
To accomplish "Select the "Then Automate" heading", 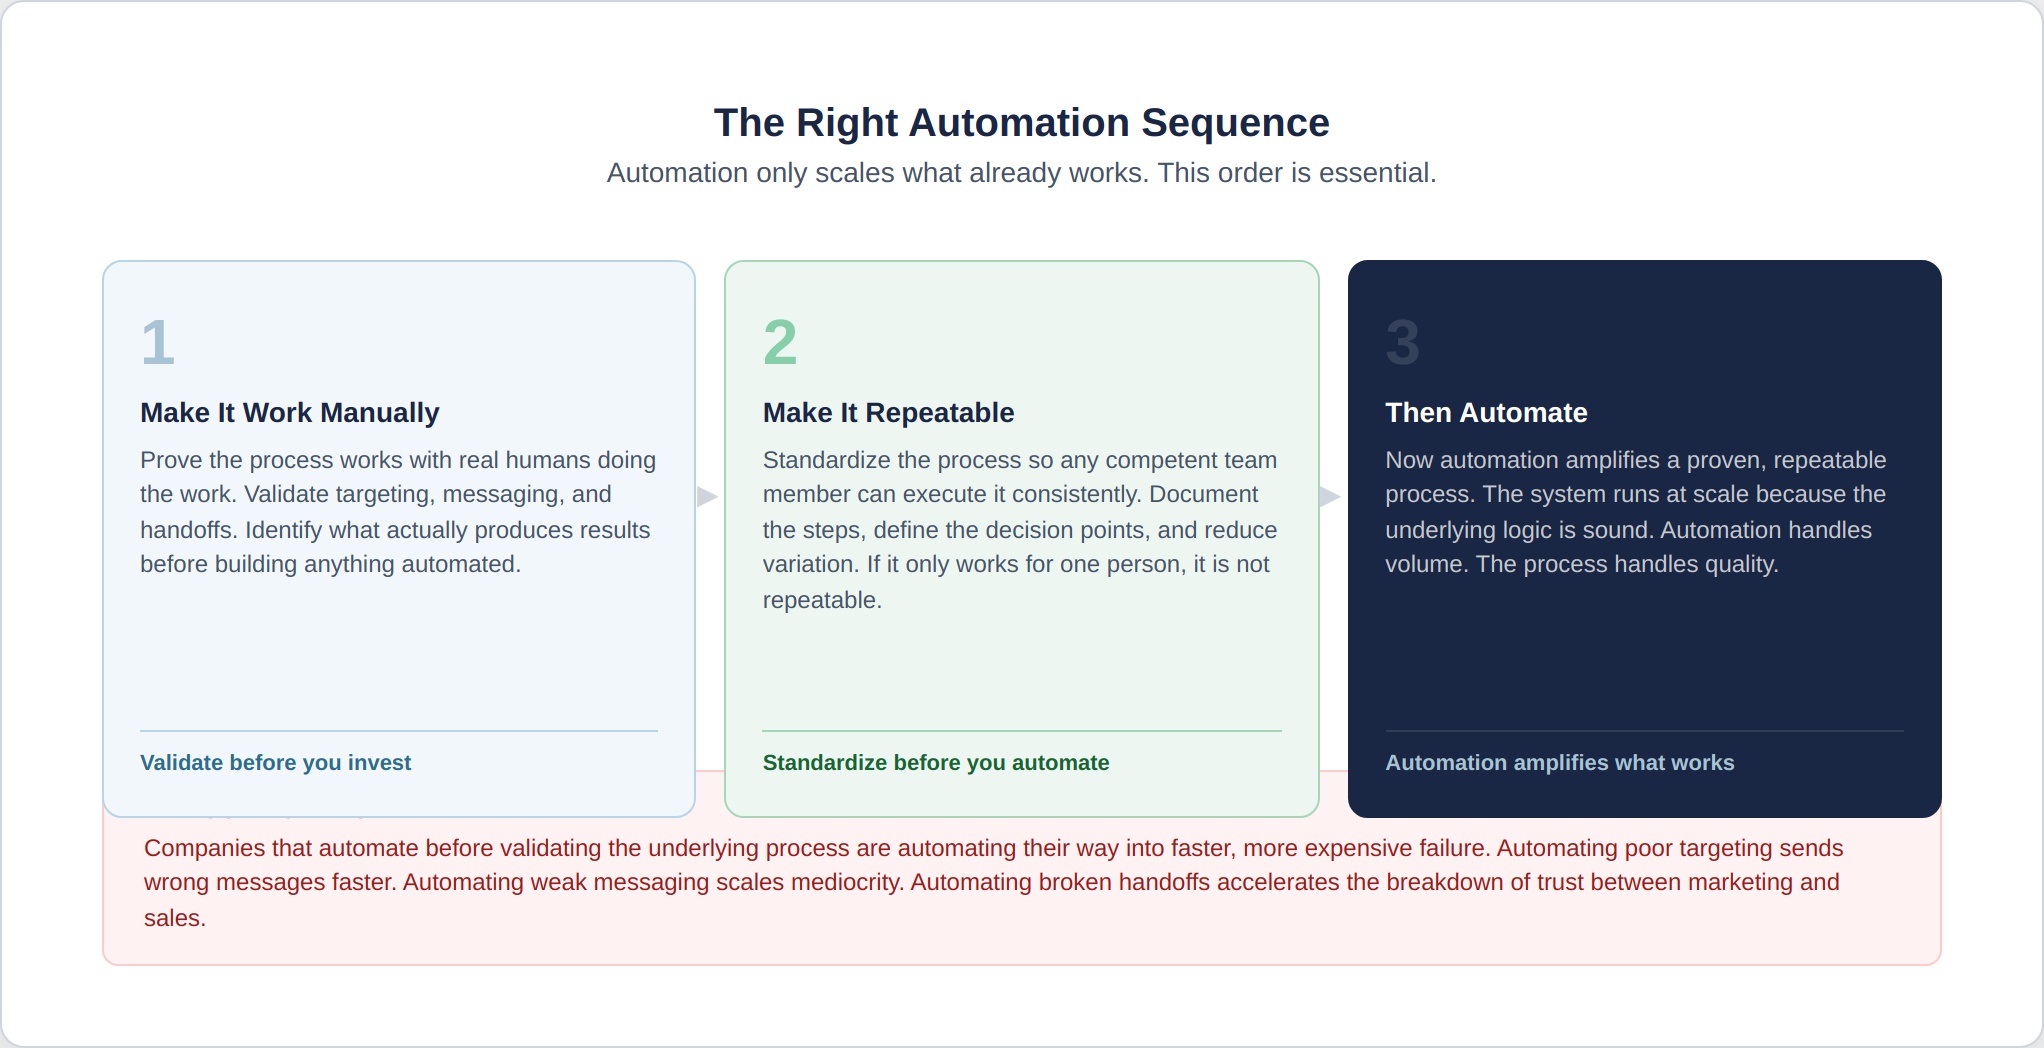I will pyautogui.click(x=1486, y=413).
